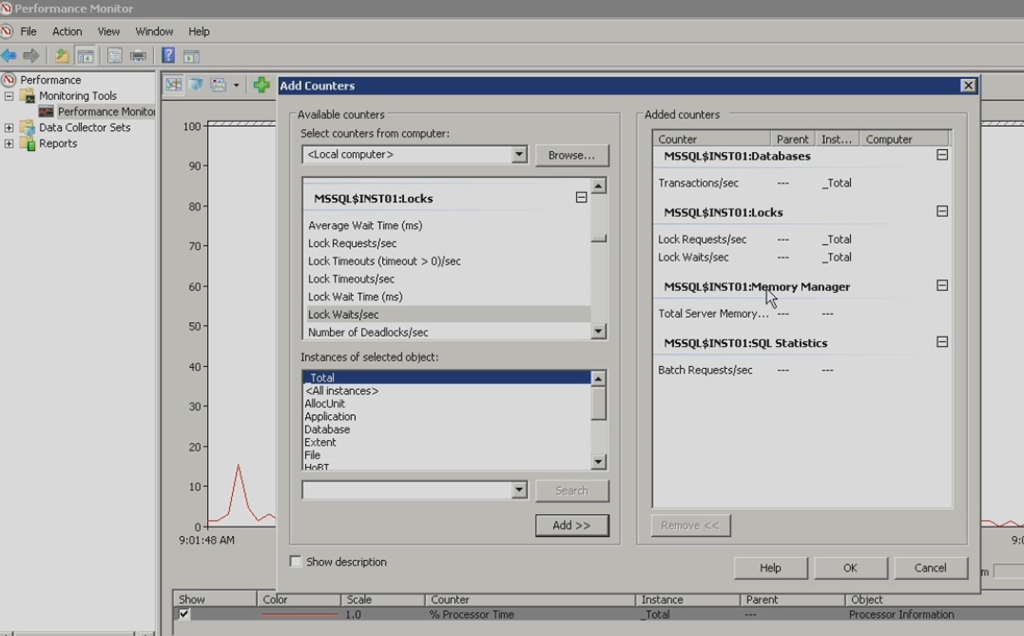Click the Help button in dialog
1024x636 pixels.
(771, 568)
